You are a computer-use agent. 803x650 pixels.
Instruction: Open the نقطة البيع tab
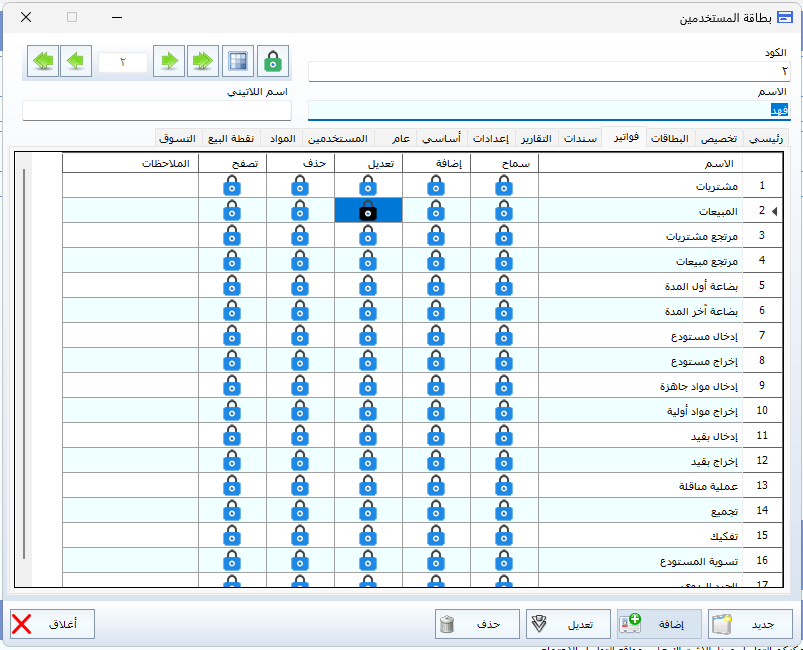229,138
